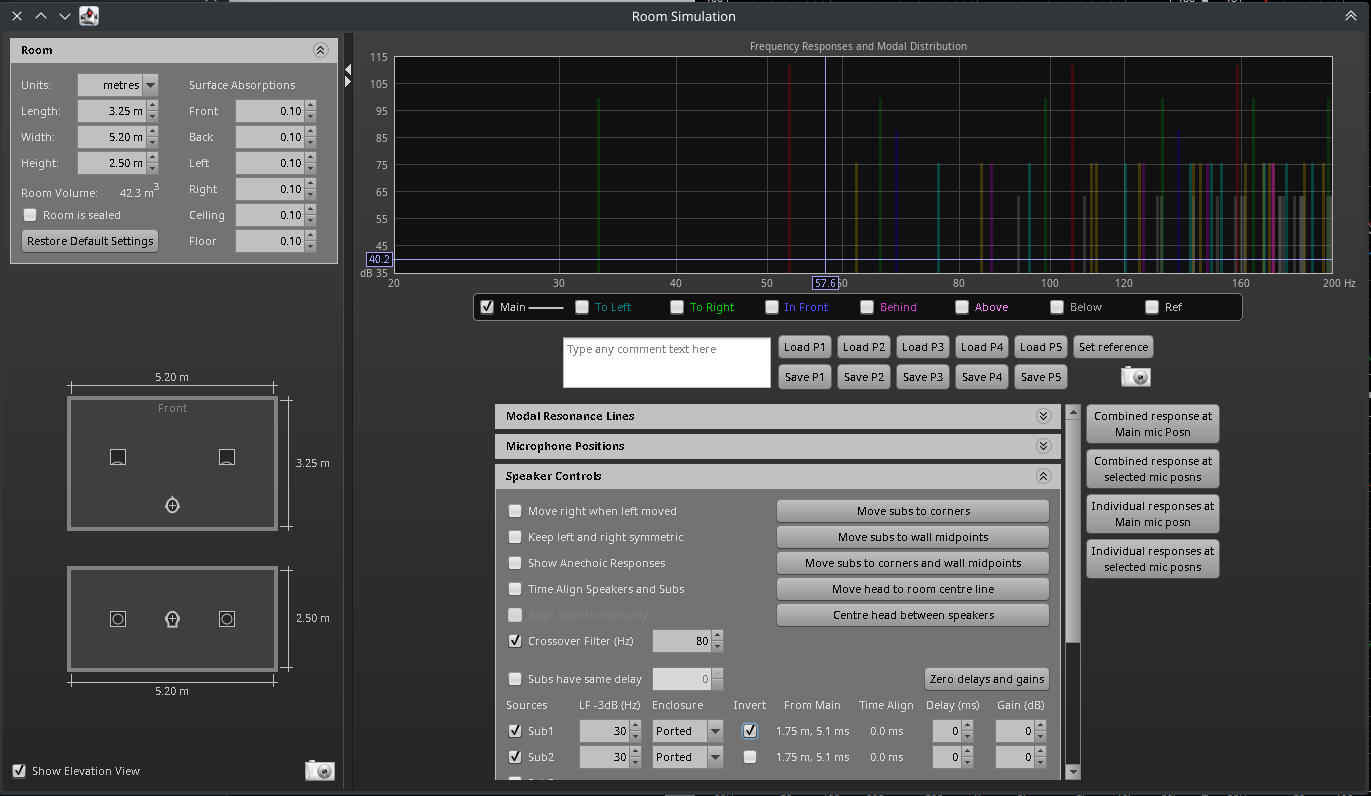This screenshot has height=796, width=1371.
Task: Click Centre head between speakers
Action: tap(913, 615)
